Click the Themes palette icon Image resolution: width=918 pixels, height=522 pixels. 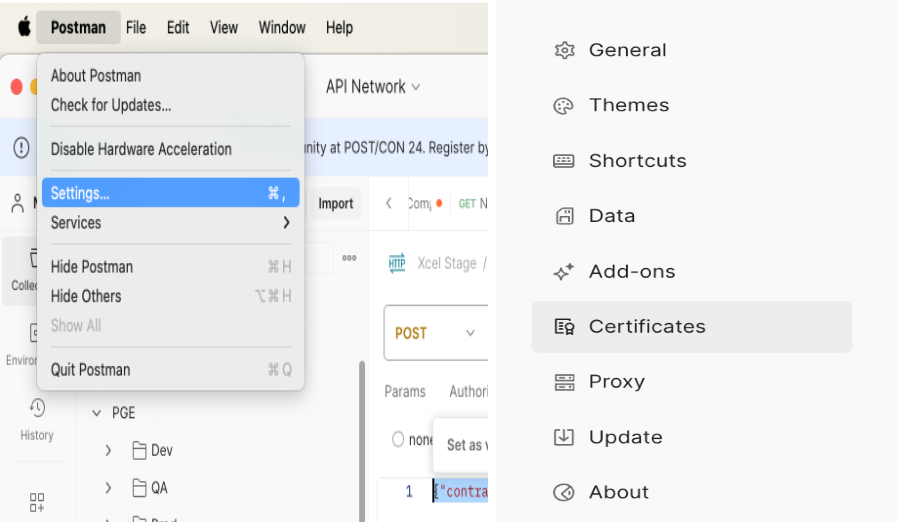pos(563,106)
